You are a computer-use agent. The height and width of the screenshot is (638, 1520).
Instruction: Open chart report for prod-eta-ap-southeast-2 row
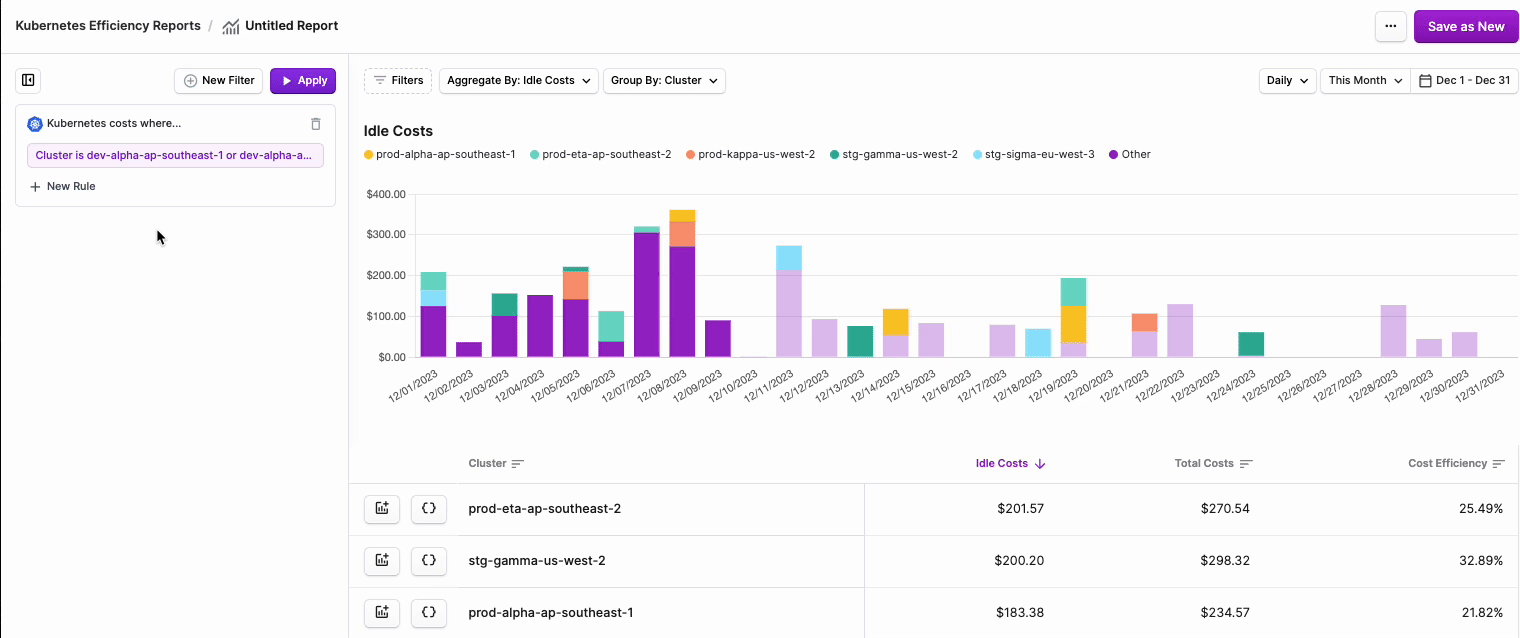click(x=382, y=508)
